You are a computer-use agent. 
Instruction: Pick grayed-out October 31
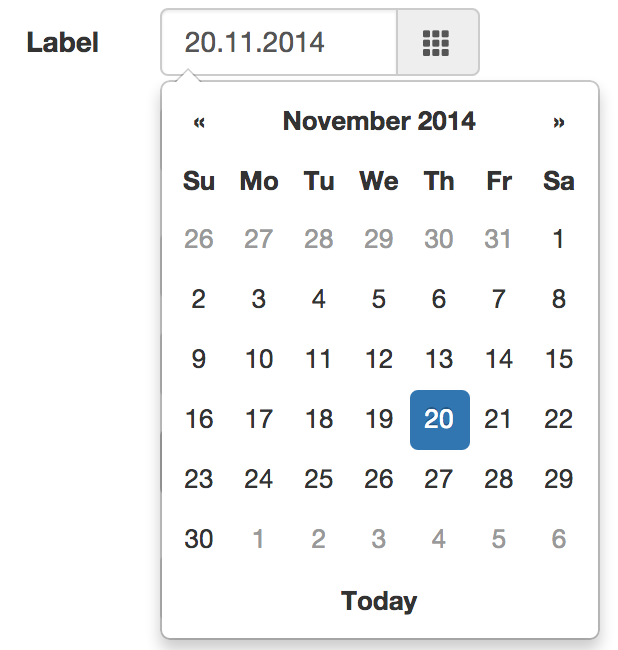pyautogui.click(x=499, y=239)
